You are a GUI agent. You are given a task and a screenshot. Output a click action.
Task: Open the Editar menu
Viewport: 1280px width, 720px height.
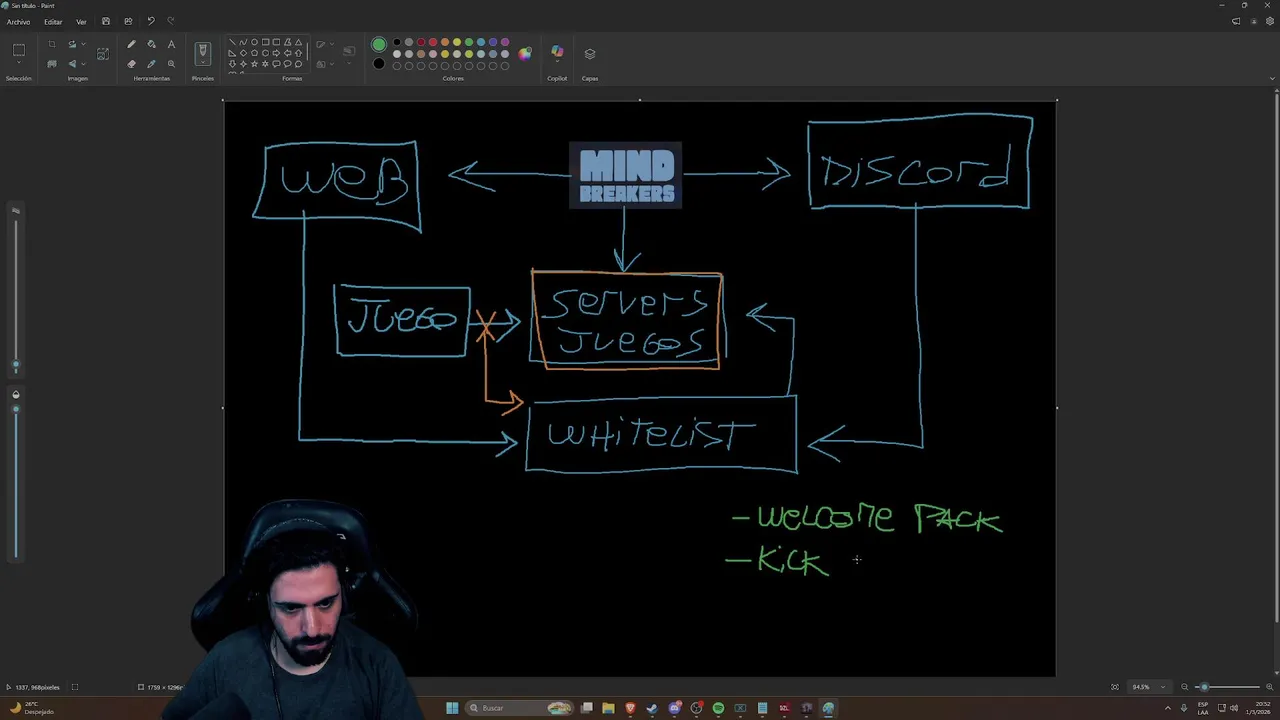click(x=53, y=21)
